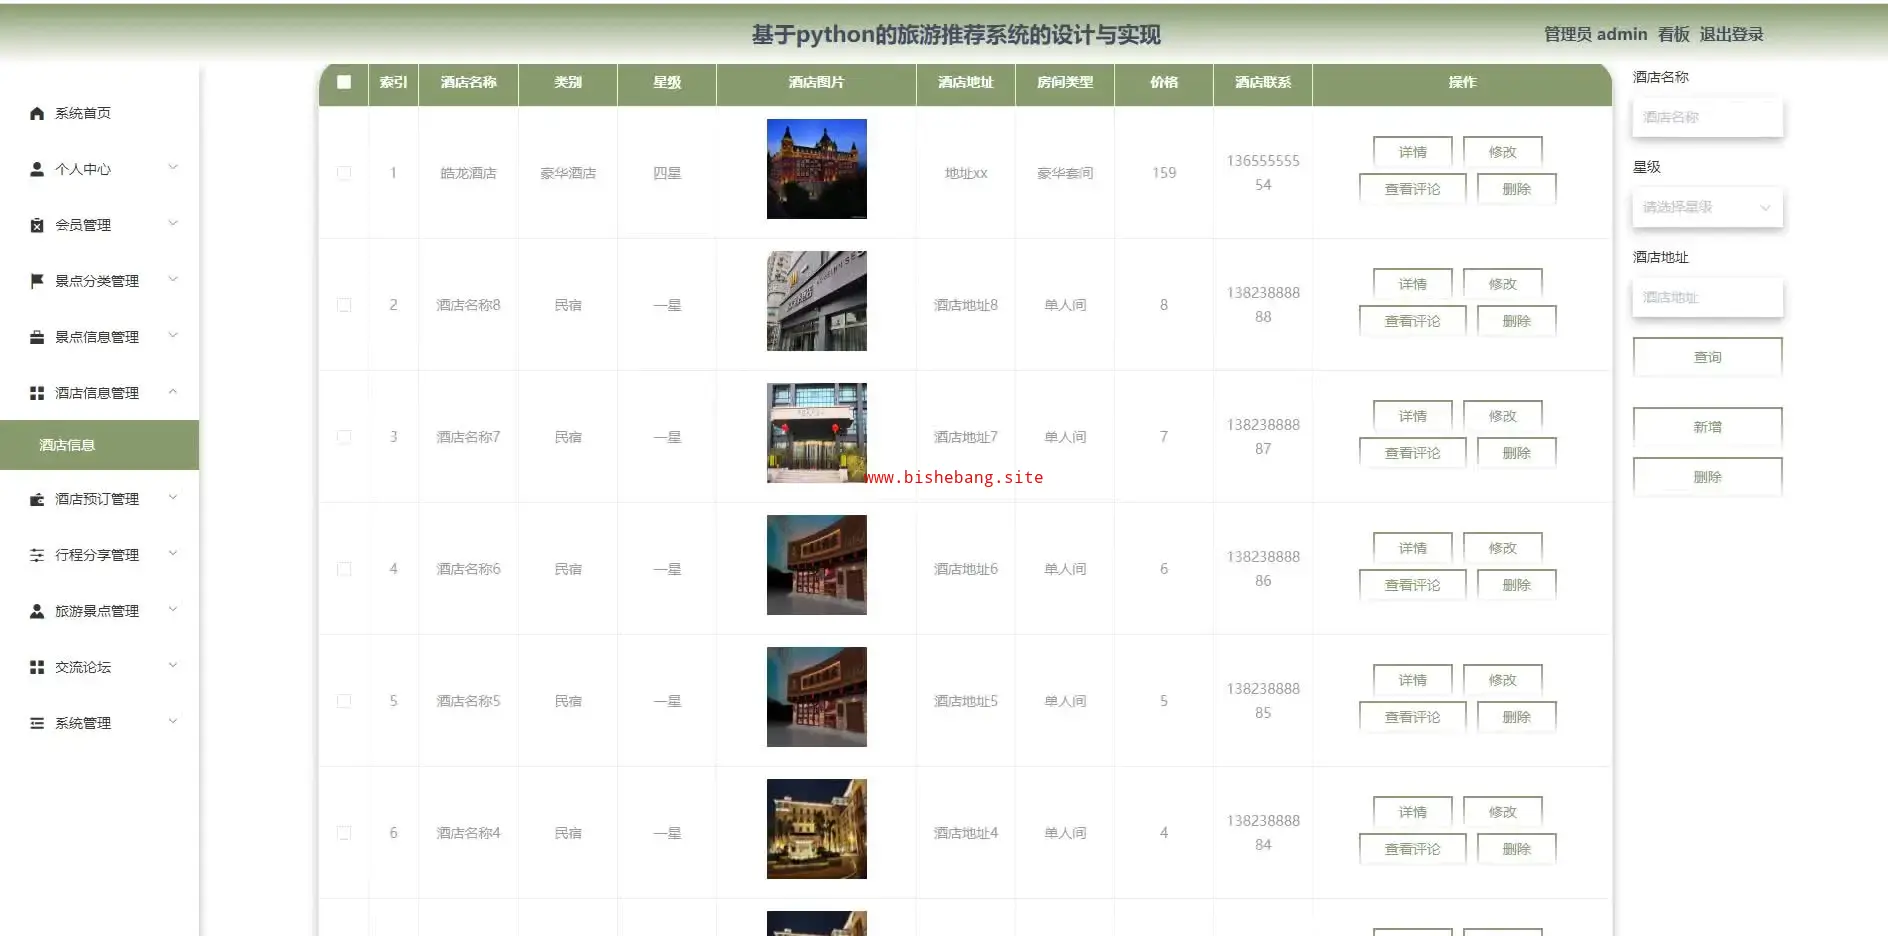Delete the 酒店名称6 row
Image resolution: width=1888 pixels, height=936 pixels.
(x=1516, y=585)
